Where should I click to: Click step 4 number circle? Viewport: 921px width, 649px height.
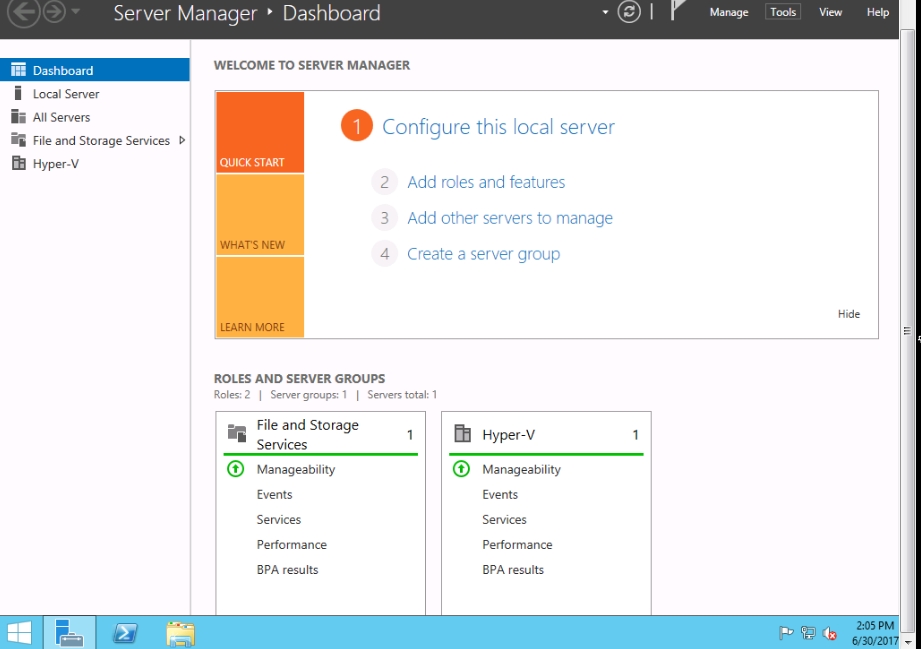(x=384, y=254)
